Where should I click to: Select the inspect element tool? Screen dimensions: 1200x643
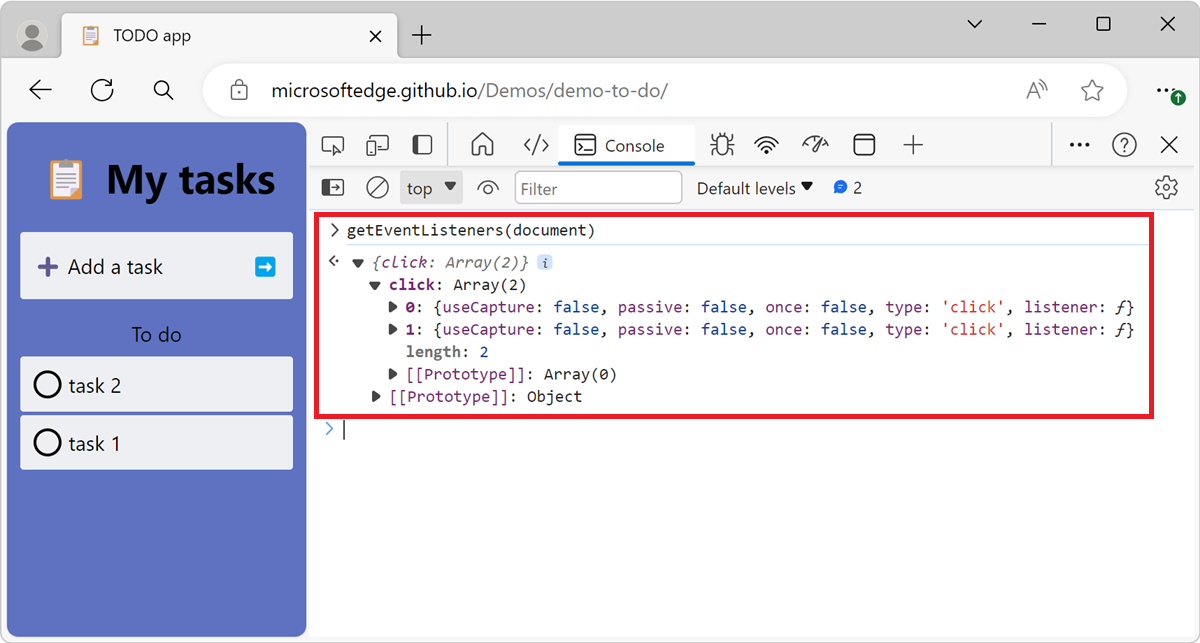[x=332, y=144]
